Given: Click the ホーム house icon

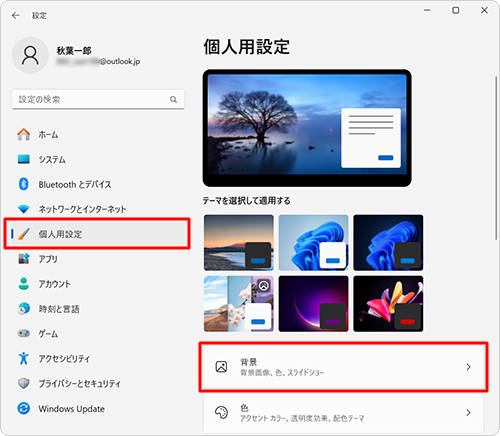Looking at the screenshot, I should [24, 134].
